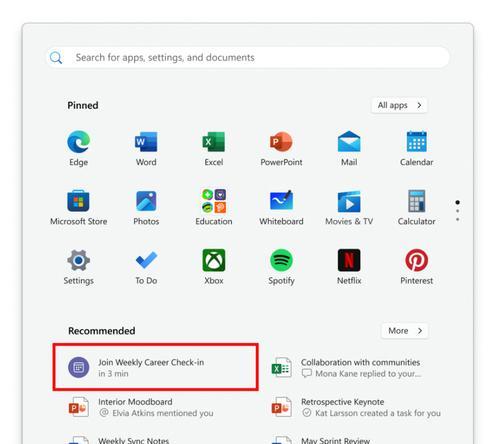Go to the second pinned apps page dot
This screenshot has height=444, width=500.
tap(458, 211)
